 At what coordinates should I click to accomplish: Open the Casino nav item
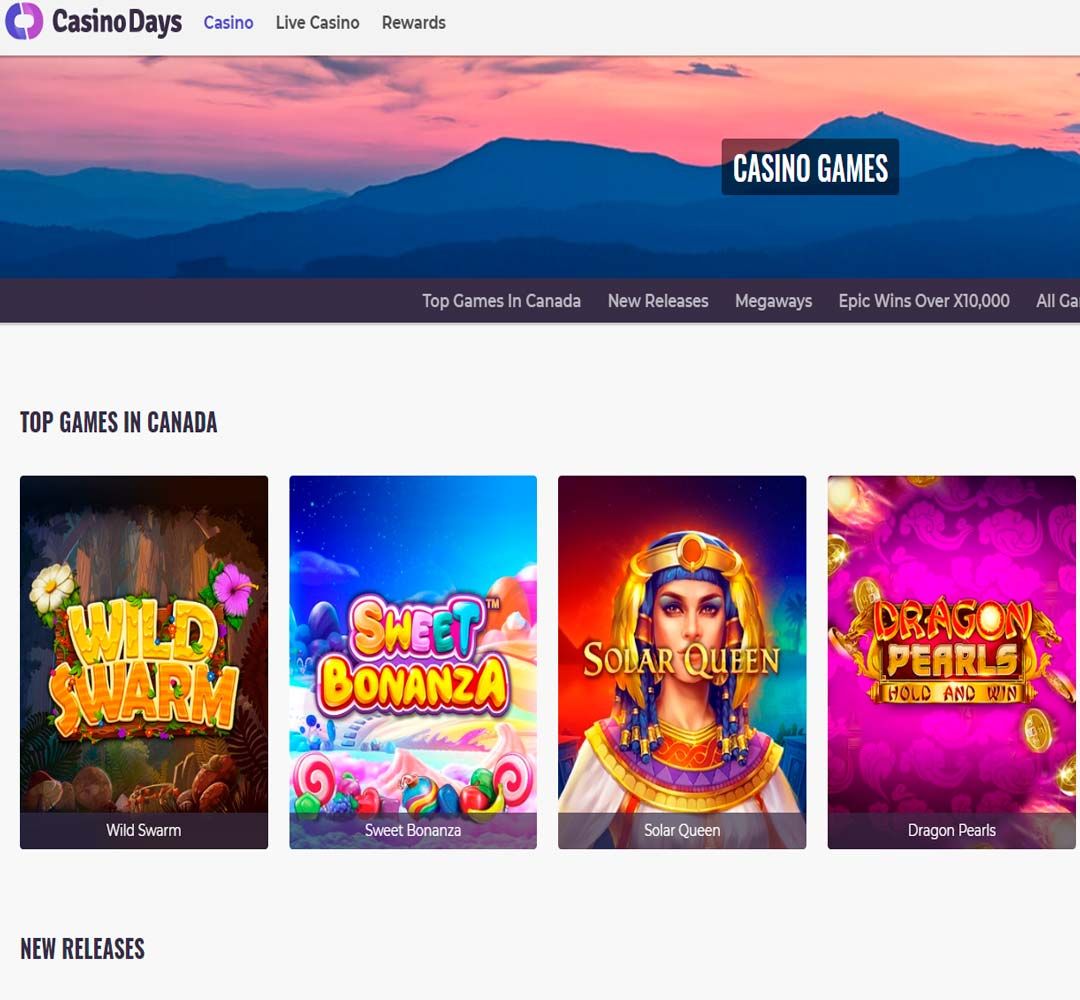tap(229, 23)
